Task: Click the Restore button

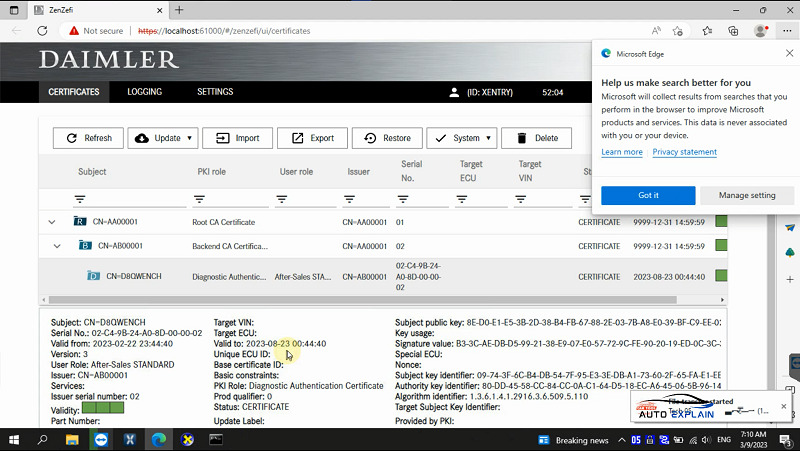Action: (x=387, y=138)
